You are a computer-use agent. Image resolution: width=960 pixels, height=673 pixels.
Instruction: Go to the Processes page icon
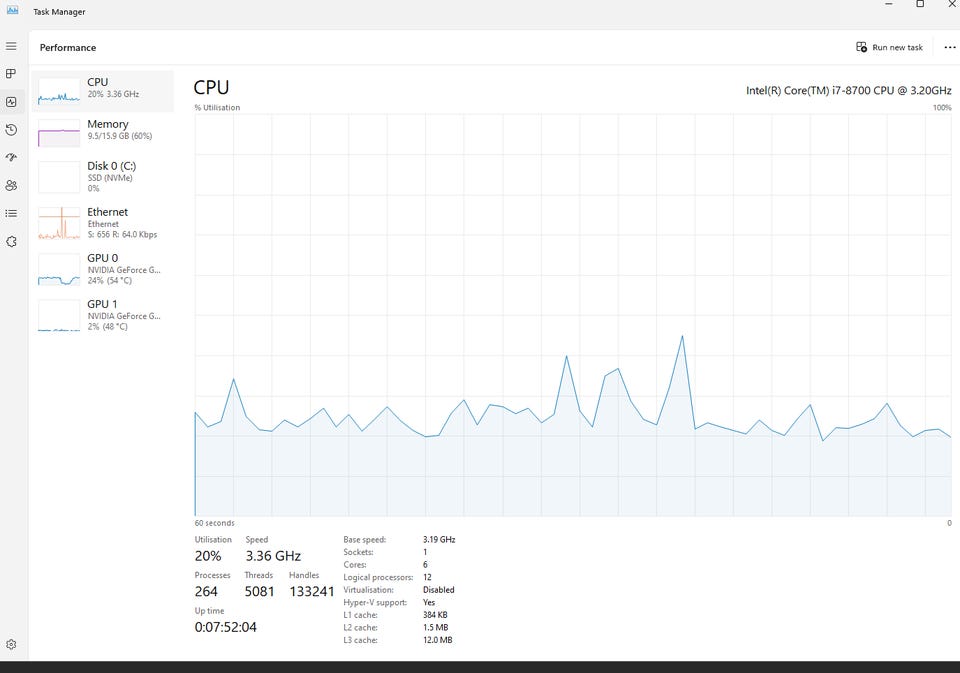pos(11,73)
